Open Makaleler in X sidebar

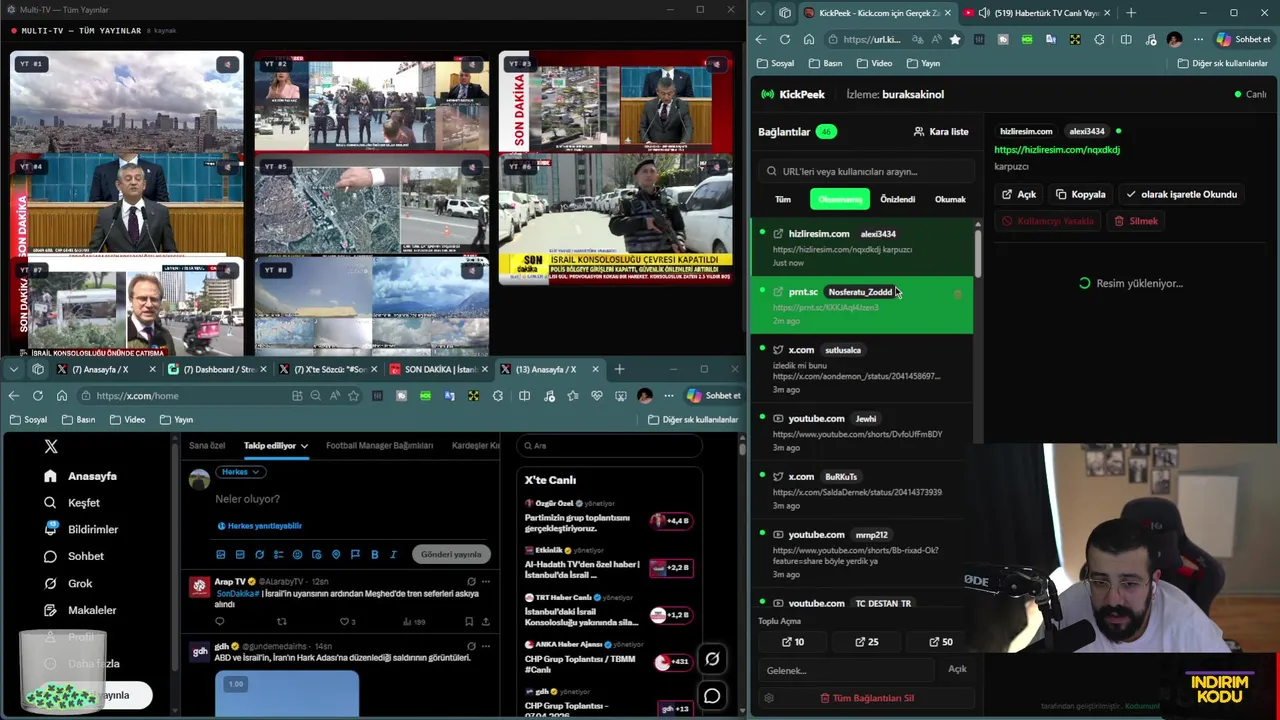pos(80,610)
